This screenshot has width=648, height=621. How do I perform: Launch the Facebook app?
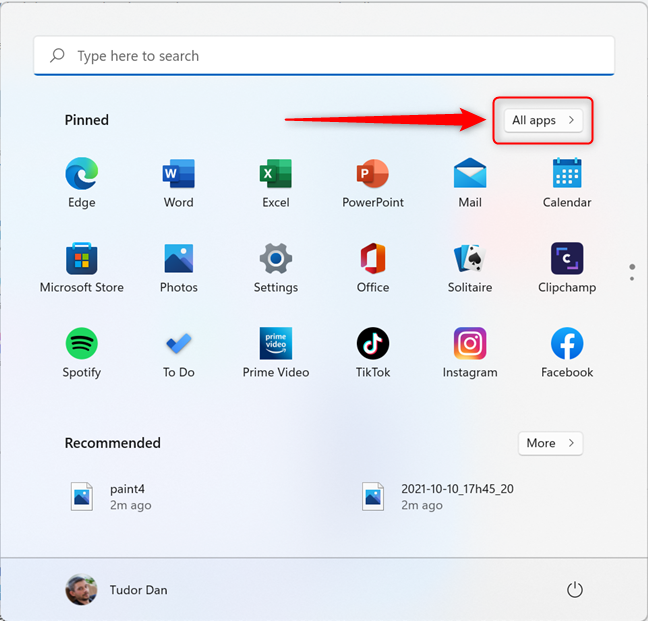click(x=567, y=353)
